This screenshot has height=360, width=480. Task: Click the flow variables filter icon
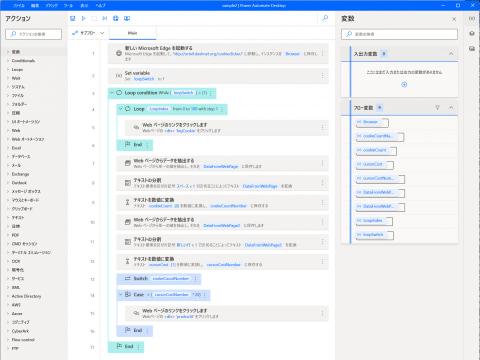tap(437, 108)
